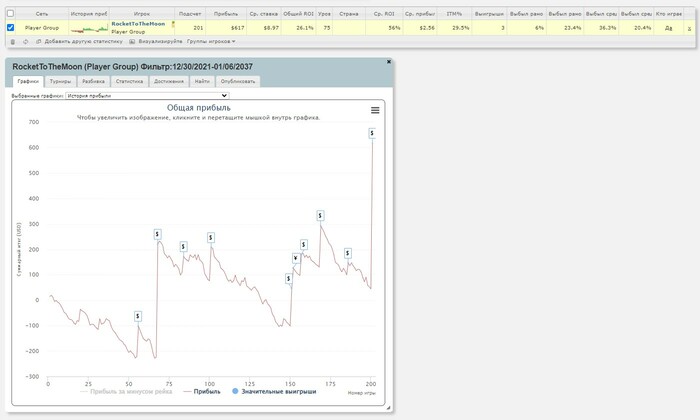700x420 pixels.
Task: Click the 'Выигрыши' column header
Action: tap(489, 14)
